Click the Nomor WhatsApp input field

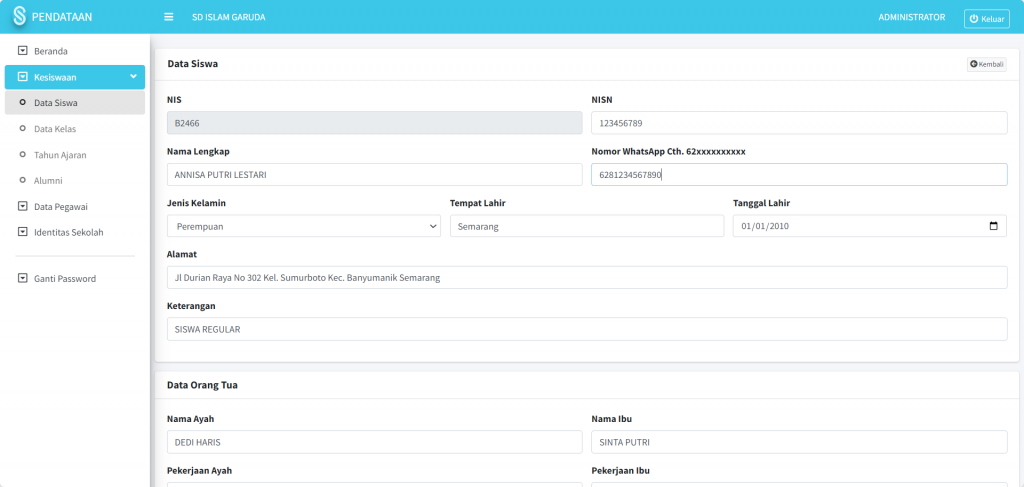tap(799, 174)
